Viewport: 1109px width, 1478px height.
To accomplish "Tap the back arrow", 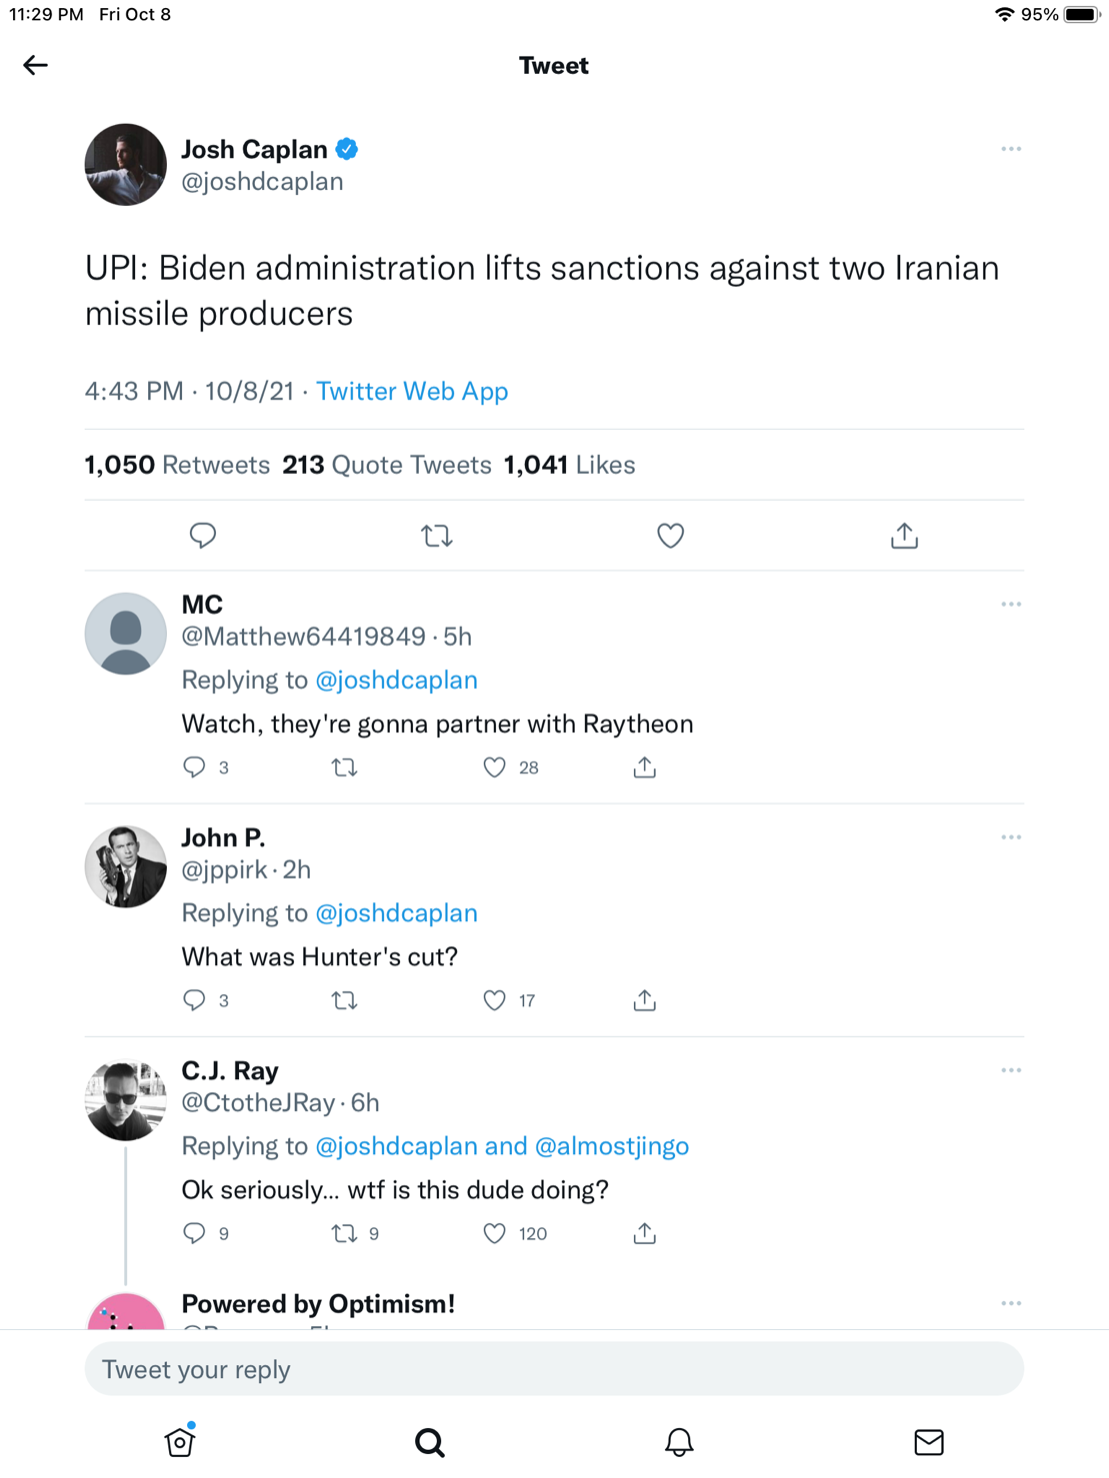I will 36,66.
